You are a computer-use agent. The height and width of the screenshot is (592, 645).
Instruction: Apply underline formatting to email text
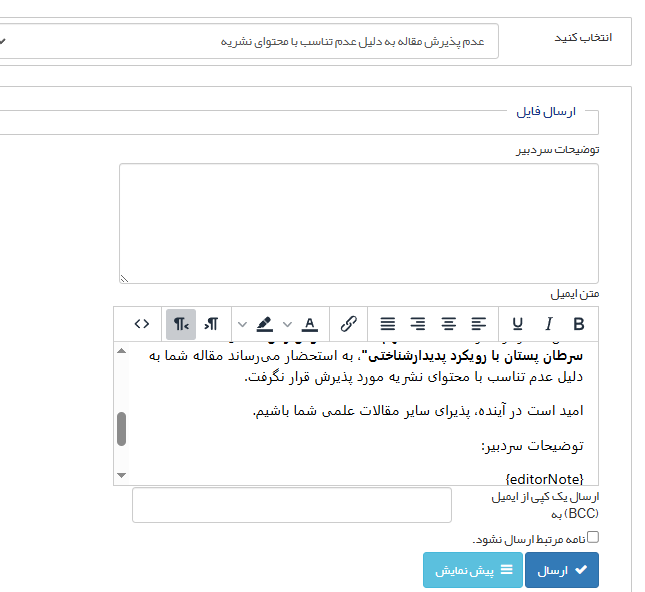(517, 324)
